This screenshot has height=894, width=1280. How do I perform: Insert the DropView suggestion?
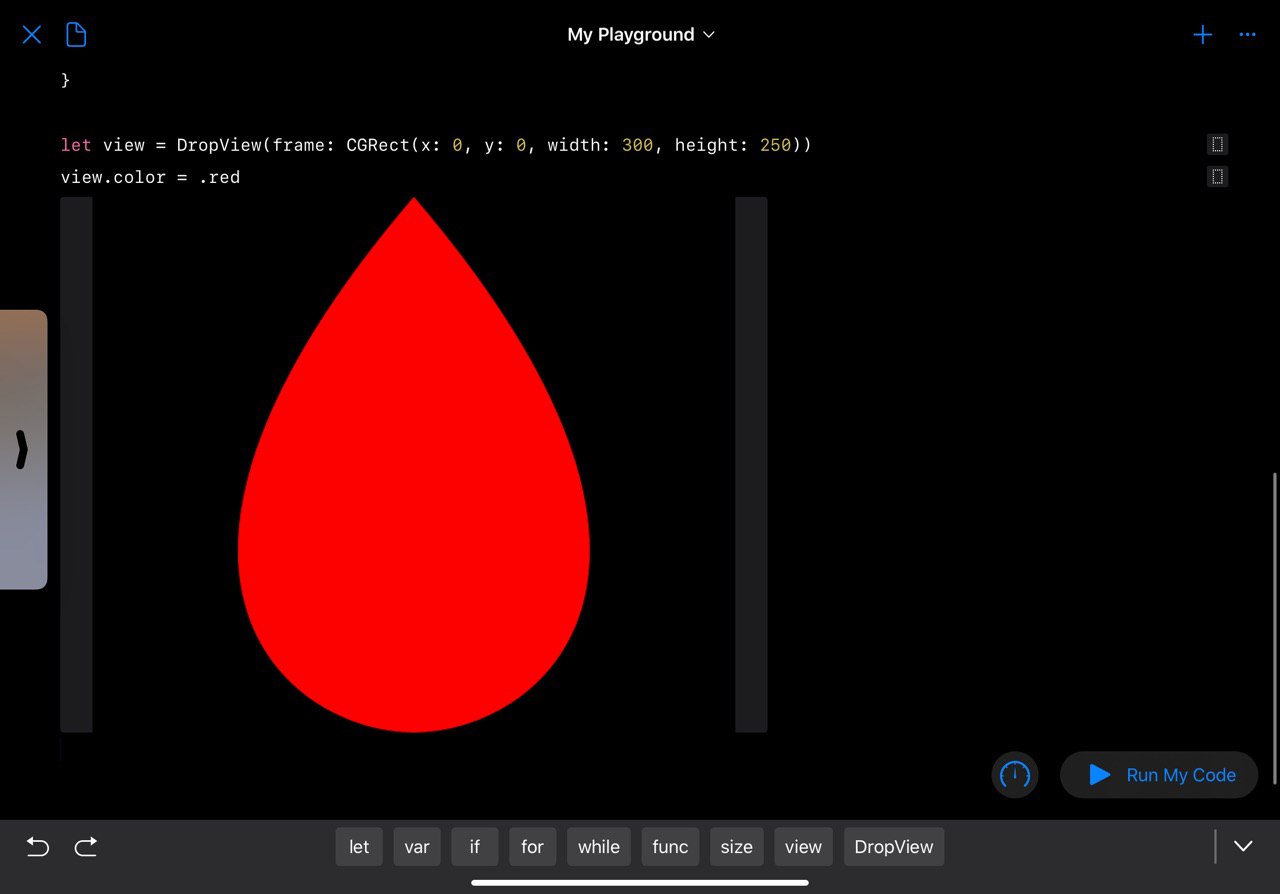(894, 847)
